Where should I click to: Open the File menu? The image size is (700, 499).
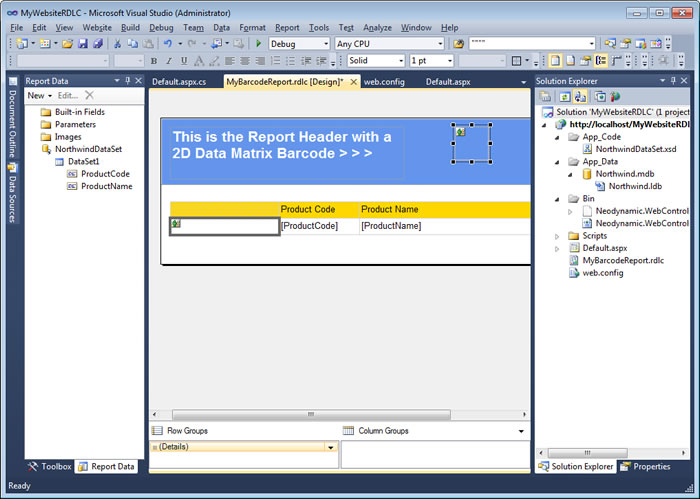[x=17, y=28]
